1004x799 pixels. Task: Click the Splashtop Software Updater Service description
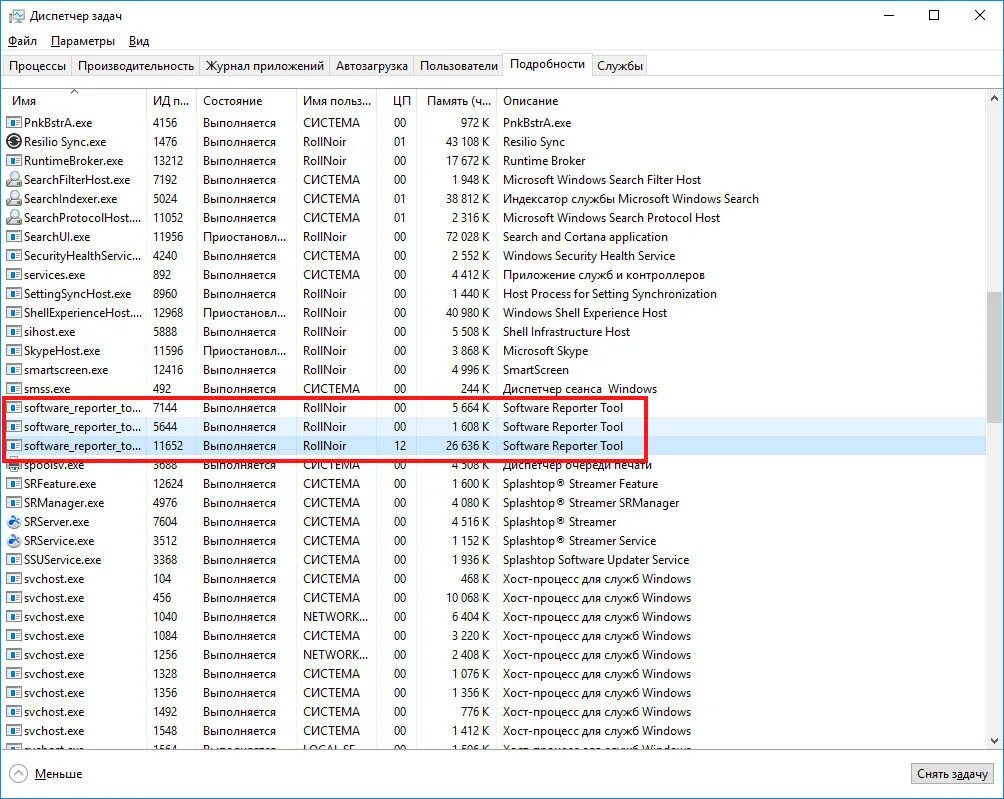point(596,560)
